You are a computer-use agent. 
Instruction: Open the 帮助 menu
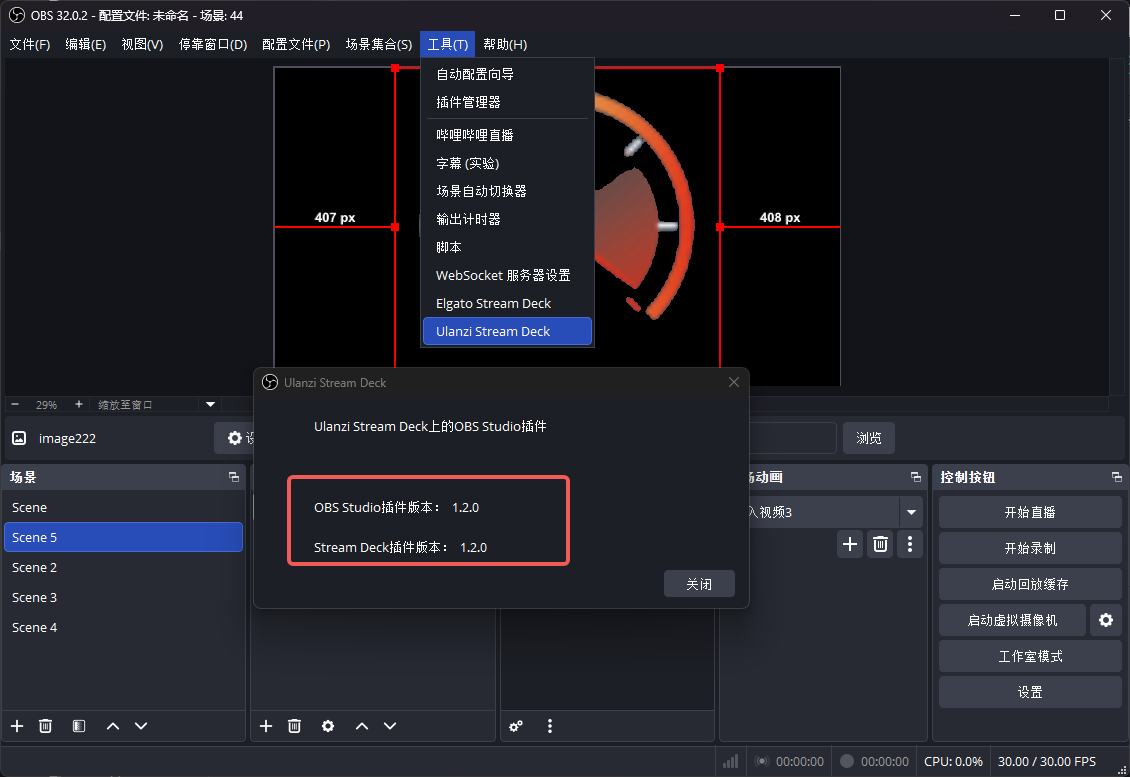pos(505,44)
